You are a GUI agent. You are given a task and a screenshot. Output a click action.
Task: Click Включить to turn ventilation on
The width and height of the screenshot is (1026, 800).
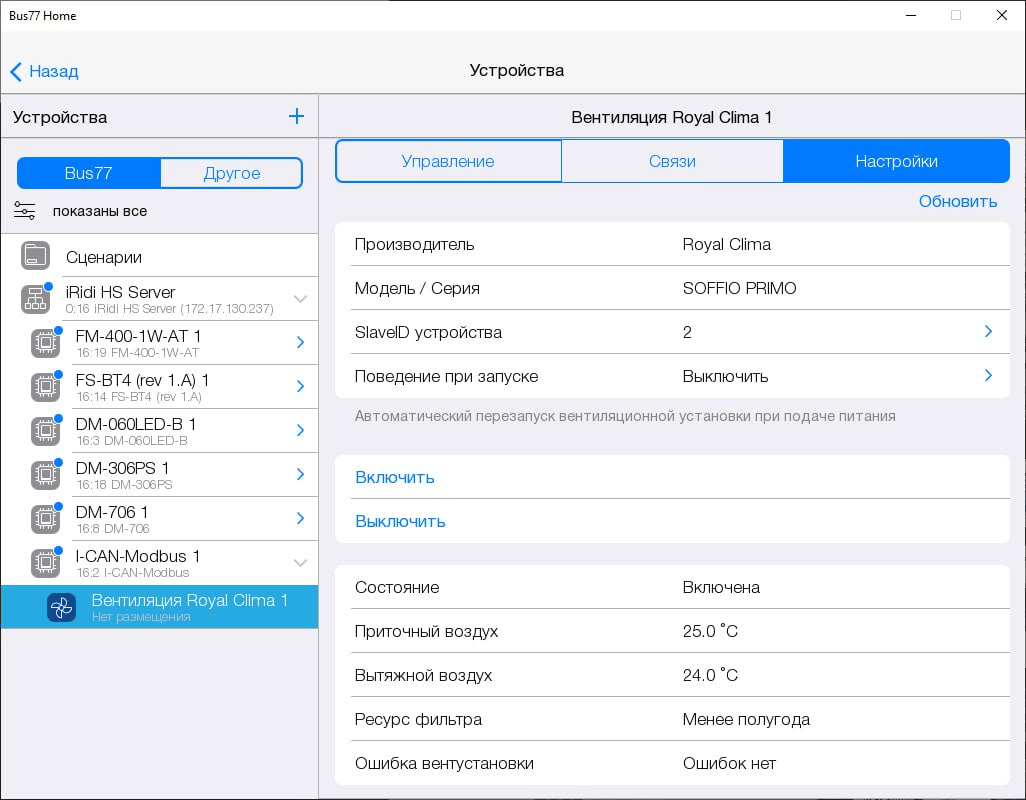click(395, 478)
